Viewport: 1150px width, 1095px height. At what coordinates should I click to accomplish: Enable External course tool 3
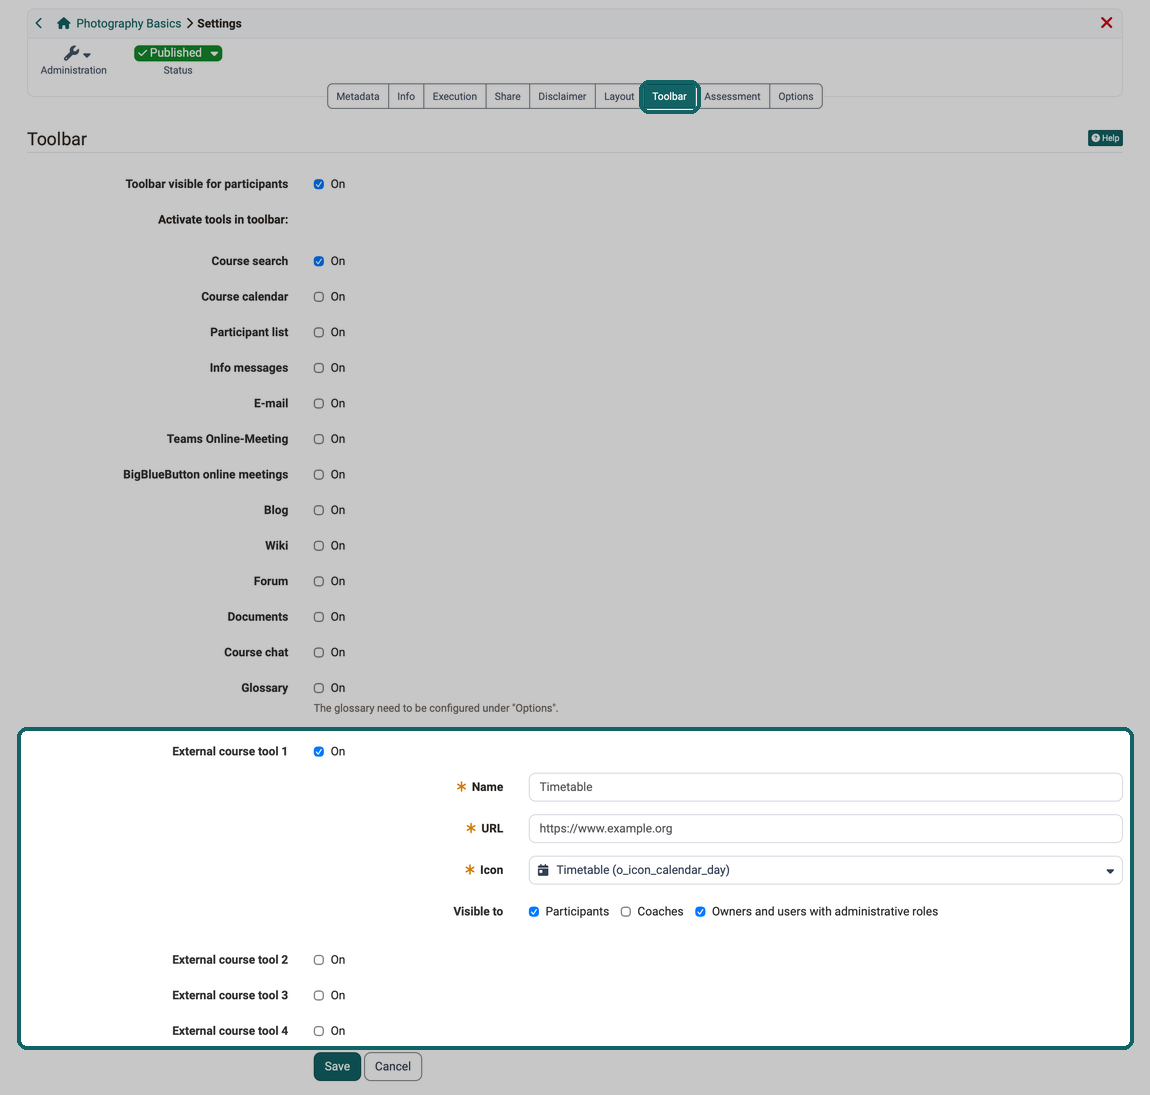(319, 995)
